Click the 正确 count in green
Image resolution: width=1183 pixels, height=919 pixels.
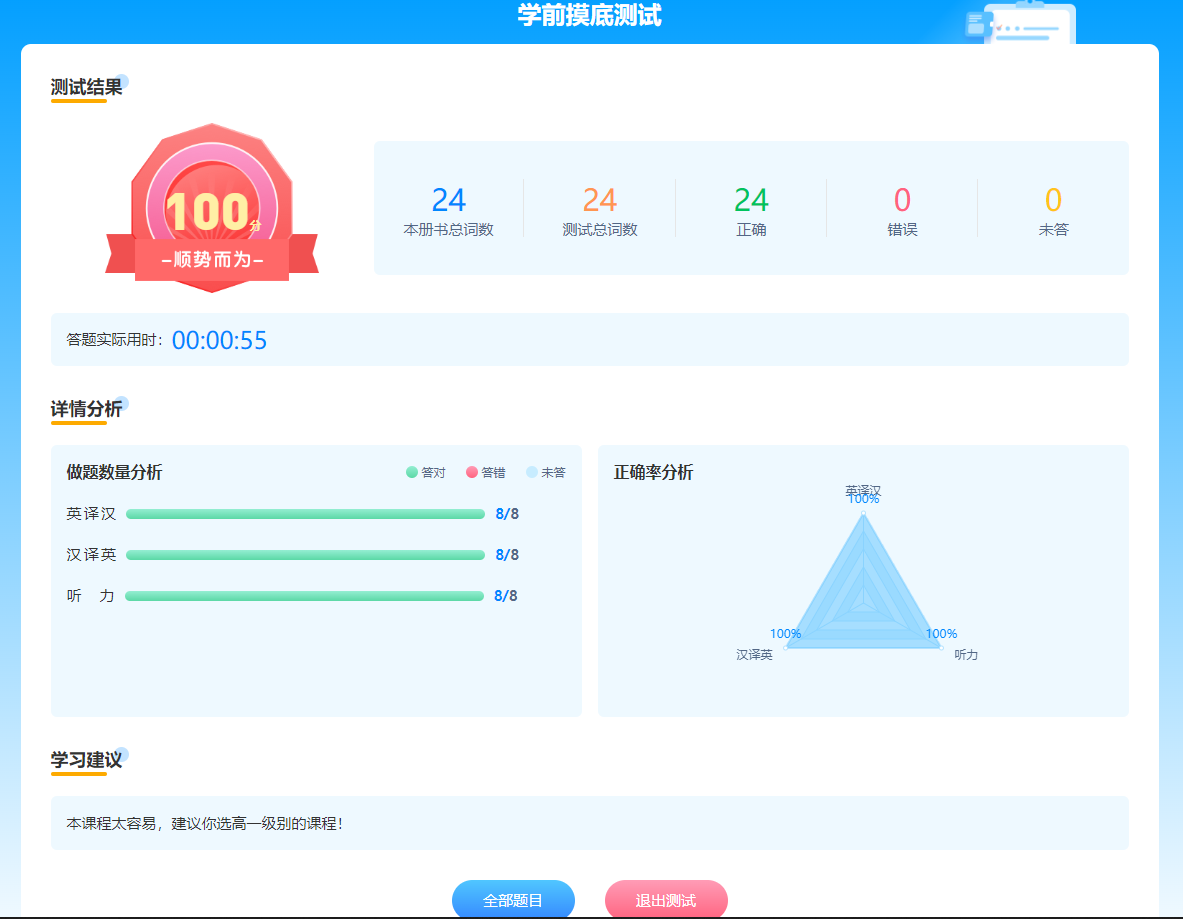pos(751,201)
